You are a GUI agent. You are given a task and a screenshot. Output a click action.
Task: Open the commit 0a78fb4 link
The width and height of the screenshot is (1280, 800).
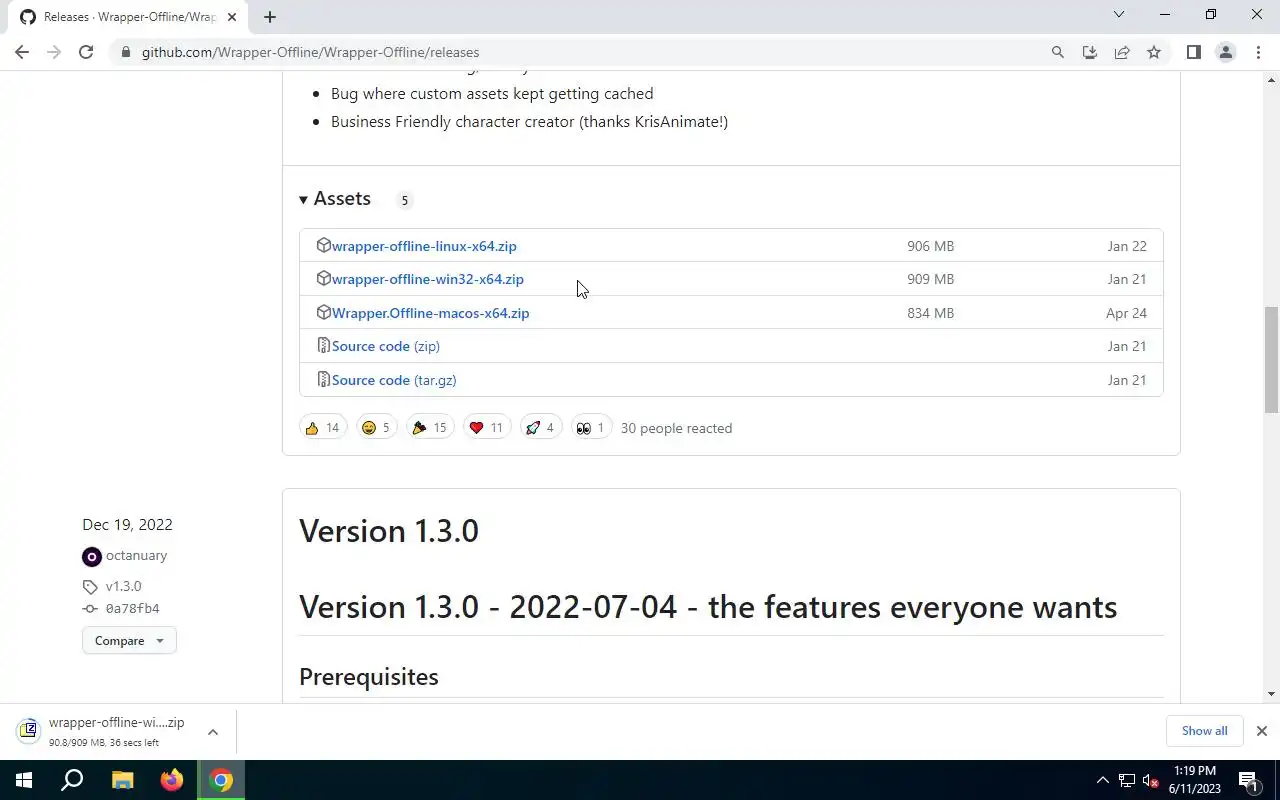pyautogui.click(x=133, y=609)
